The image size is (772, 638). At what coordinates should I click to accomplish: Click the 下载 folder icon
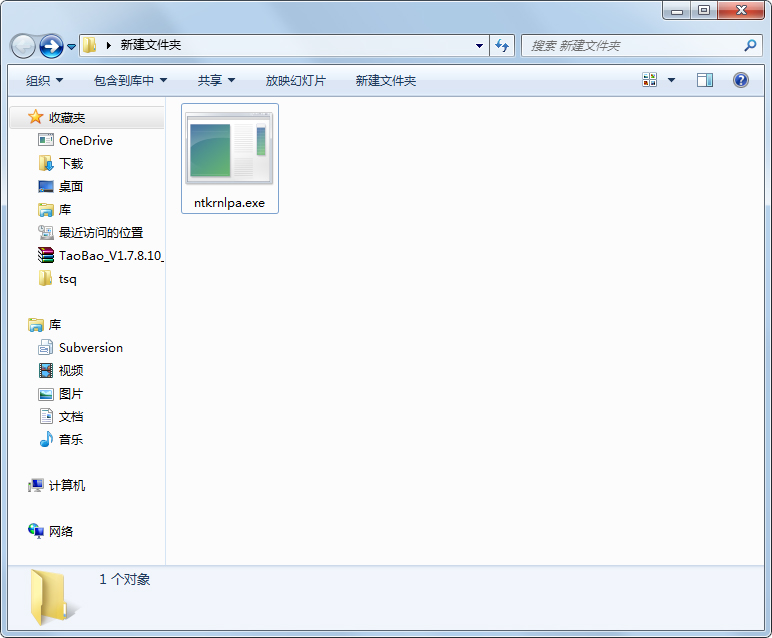click(46, 163)
